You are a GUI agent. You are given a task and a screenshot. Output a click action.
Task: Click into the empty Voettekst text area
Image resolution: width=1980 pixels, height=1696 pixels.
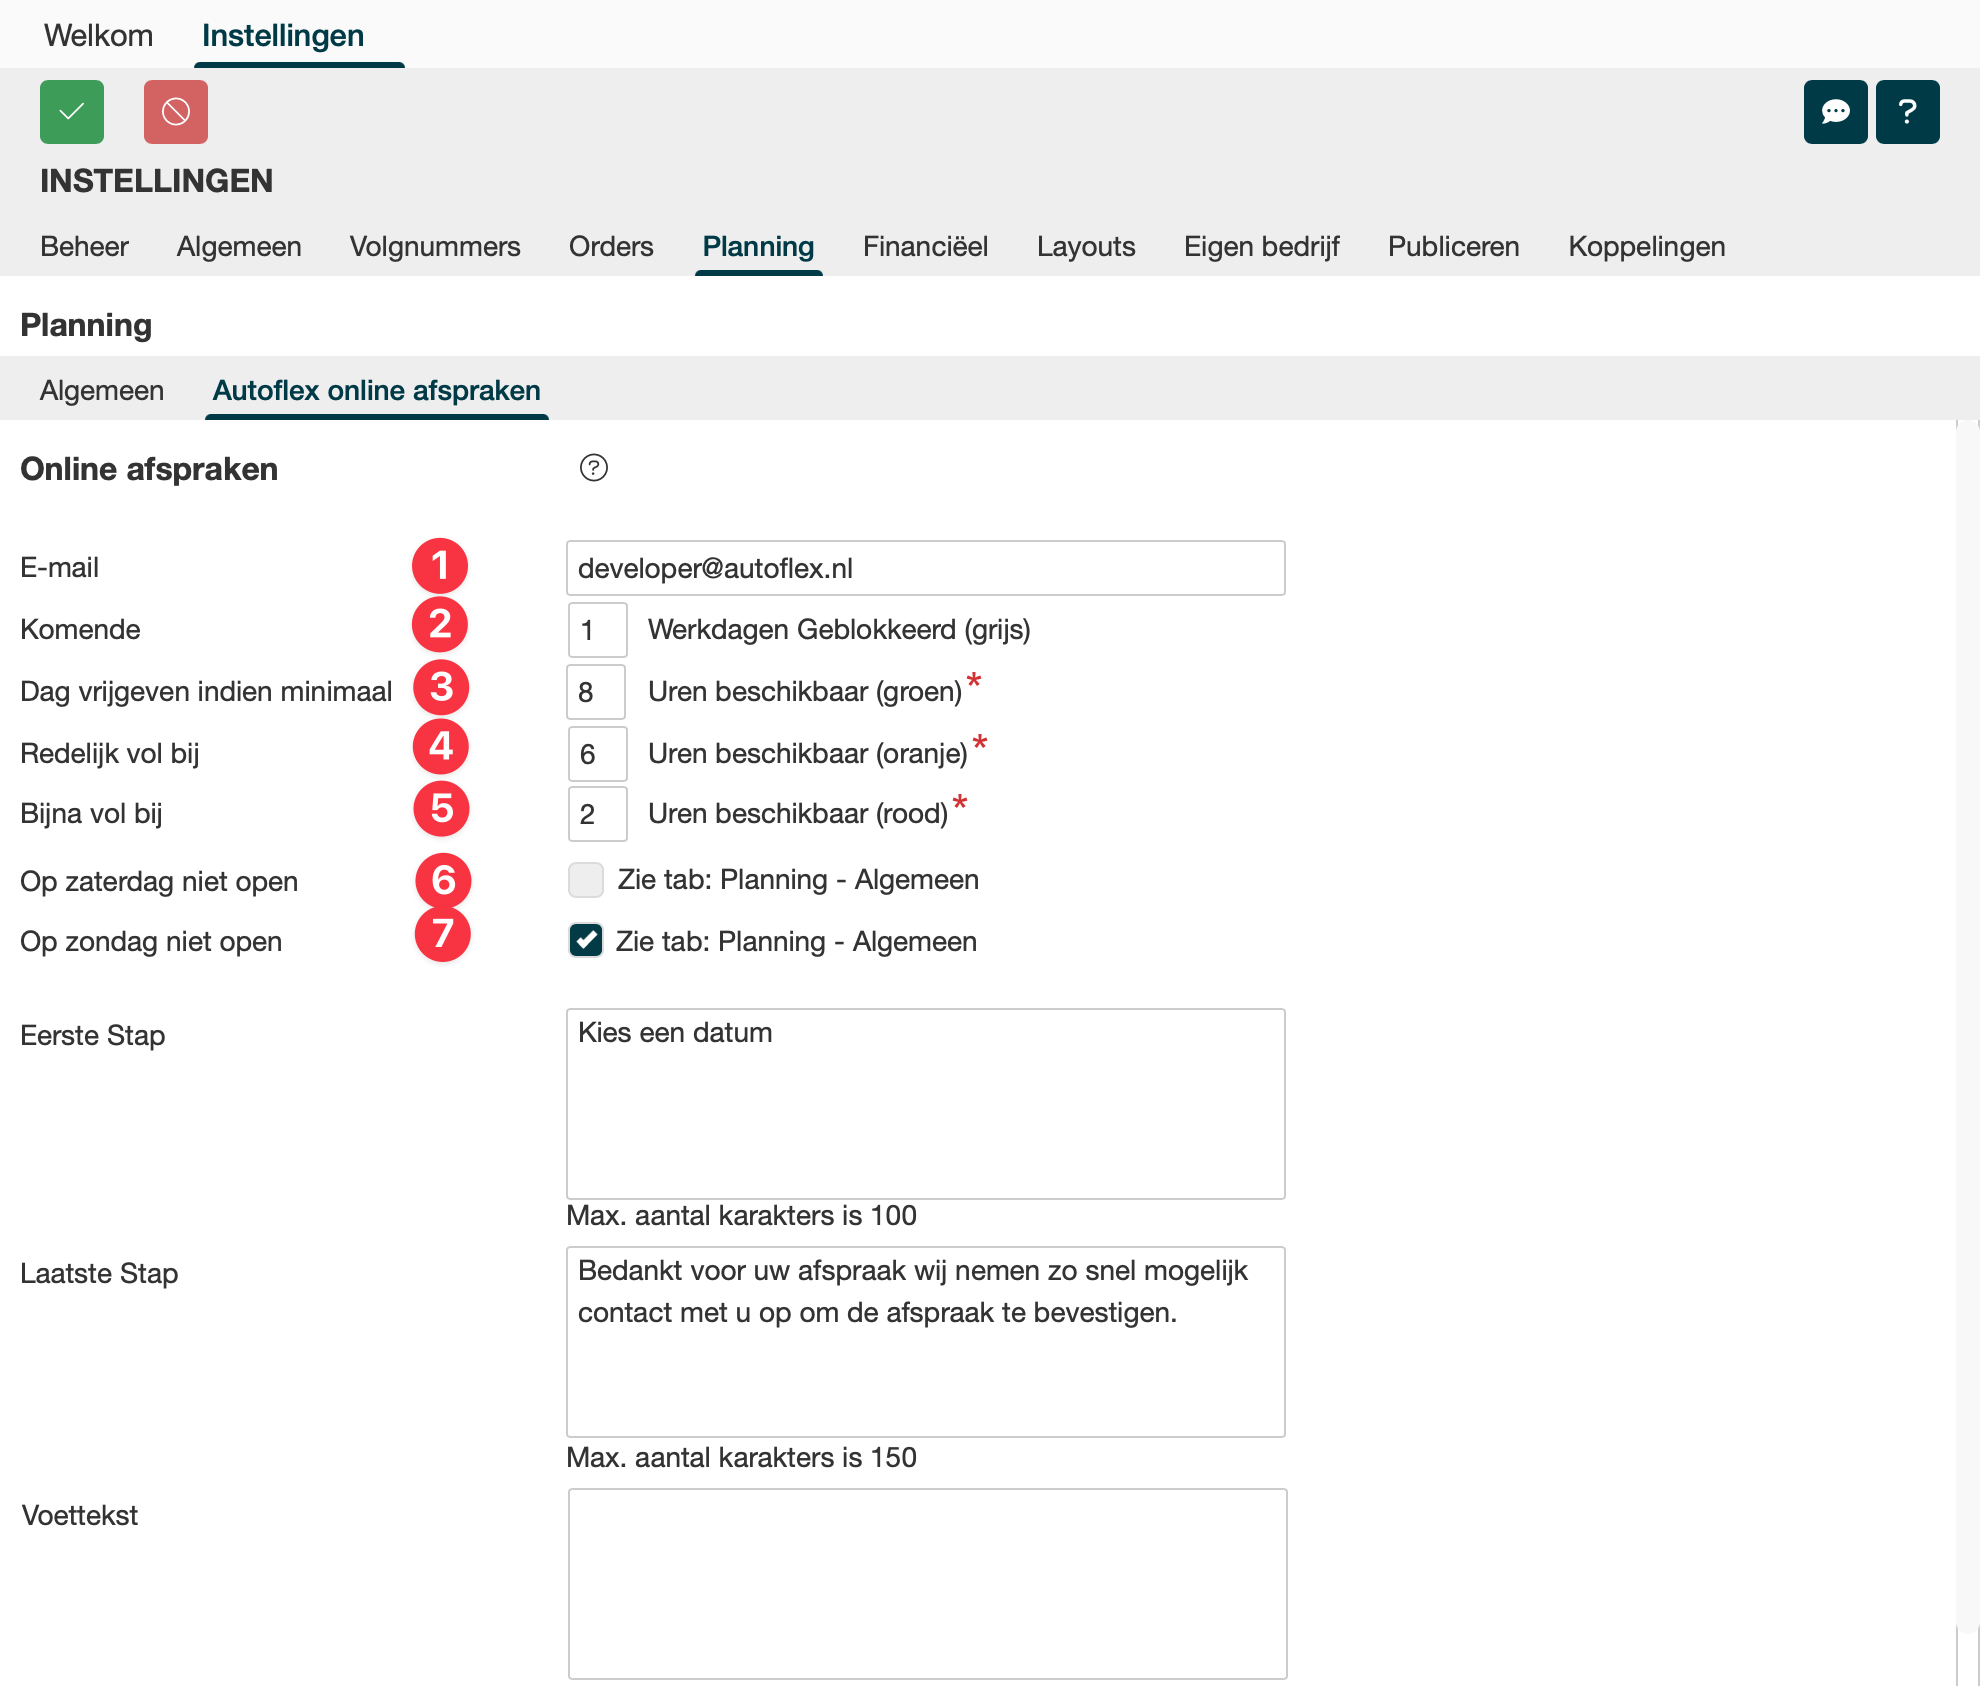click(927, 1583)
